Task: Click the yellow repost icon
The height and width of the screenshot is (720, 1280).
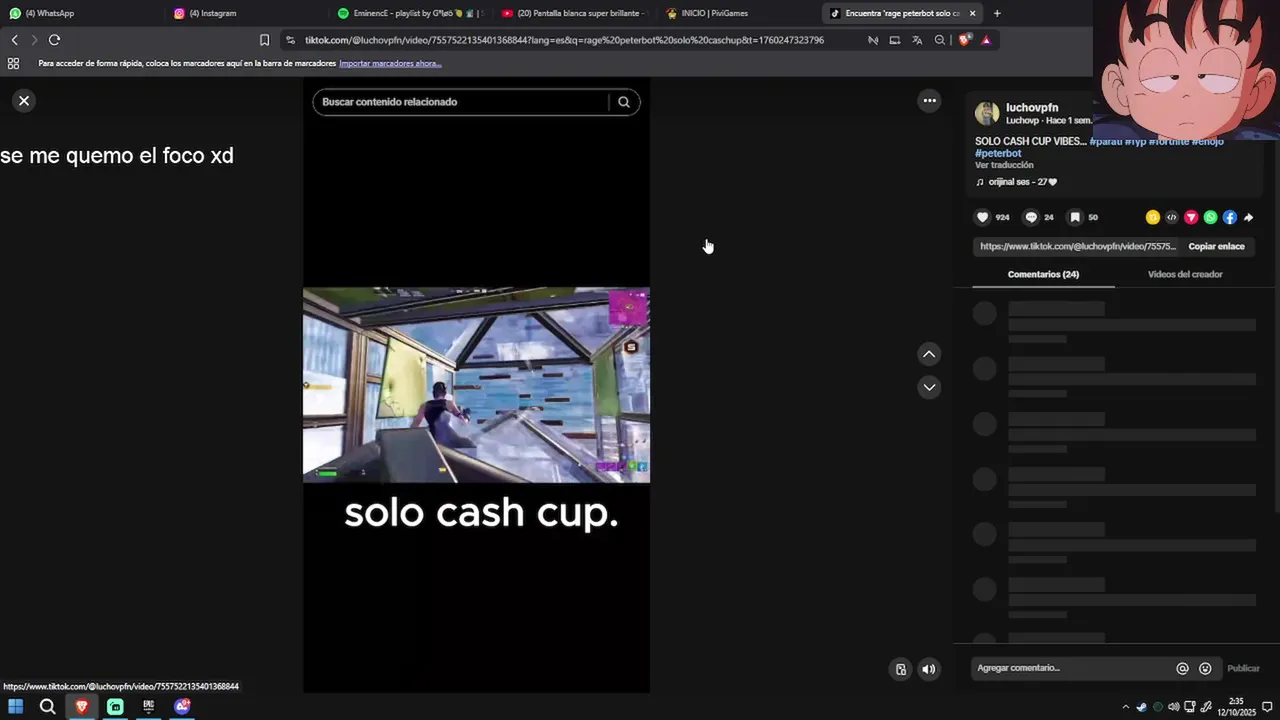Action: [1152, 217]
